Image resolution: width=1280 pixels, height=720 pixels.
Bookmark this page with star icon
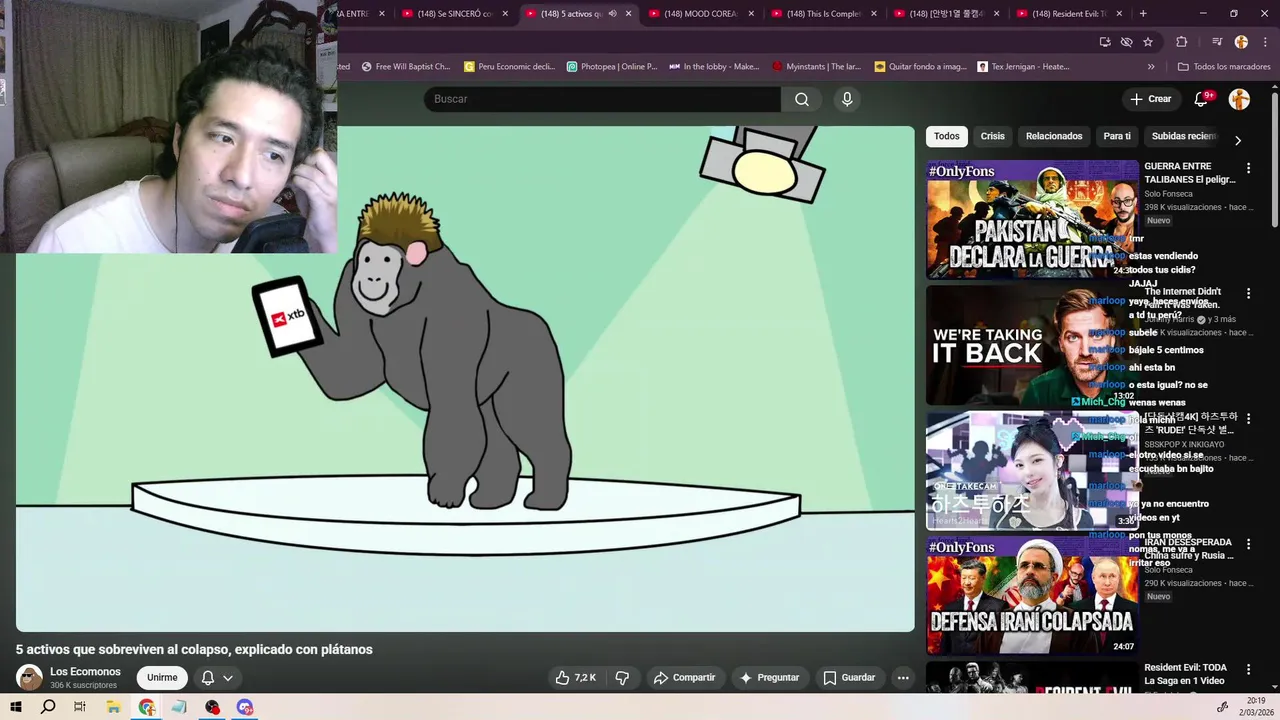click(x=1148, y=42)
